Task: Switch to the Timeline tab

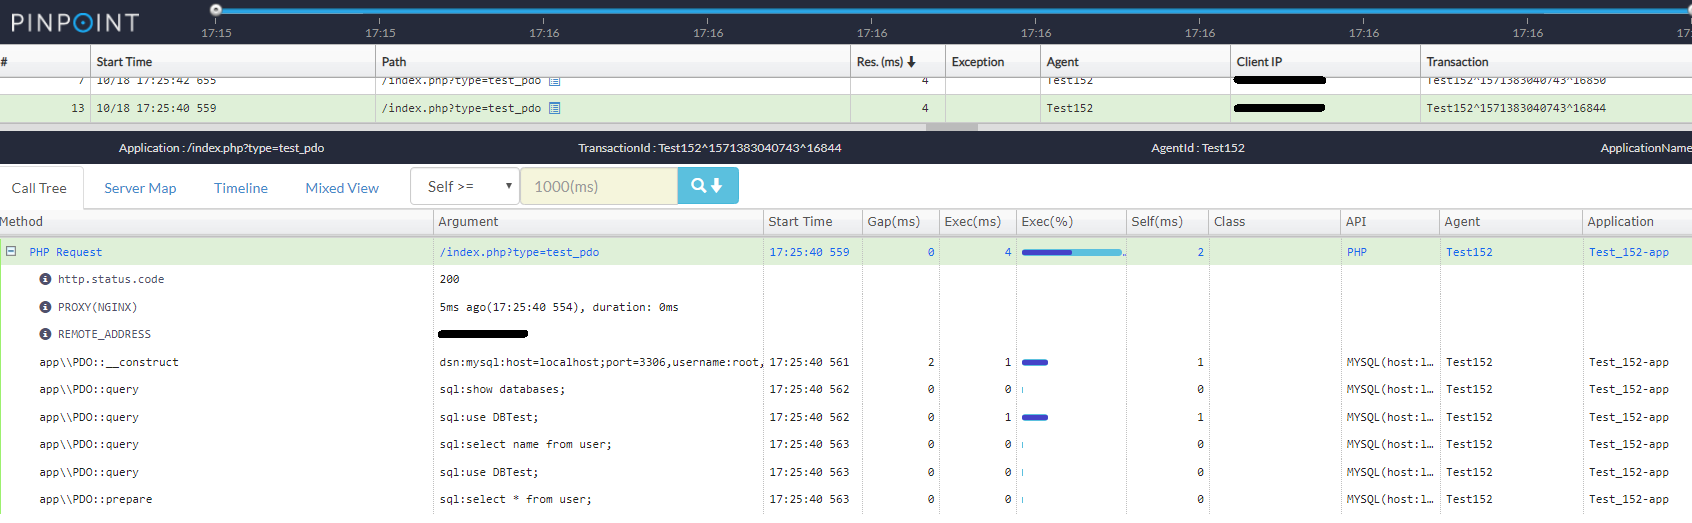Action: tap(241, 188)
